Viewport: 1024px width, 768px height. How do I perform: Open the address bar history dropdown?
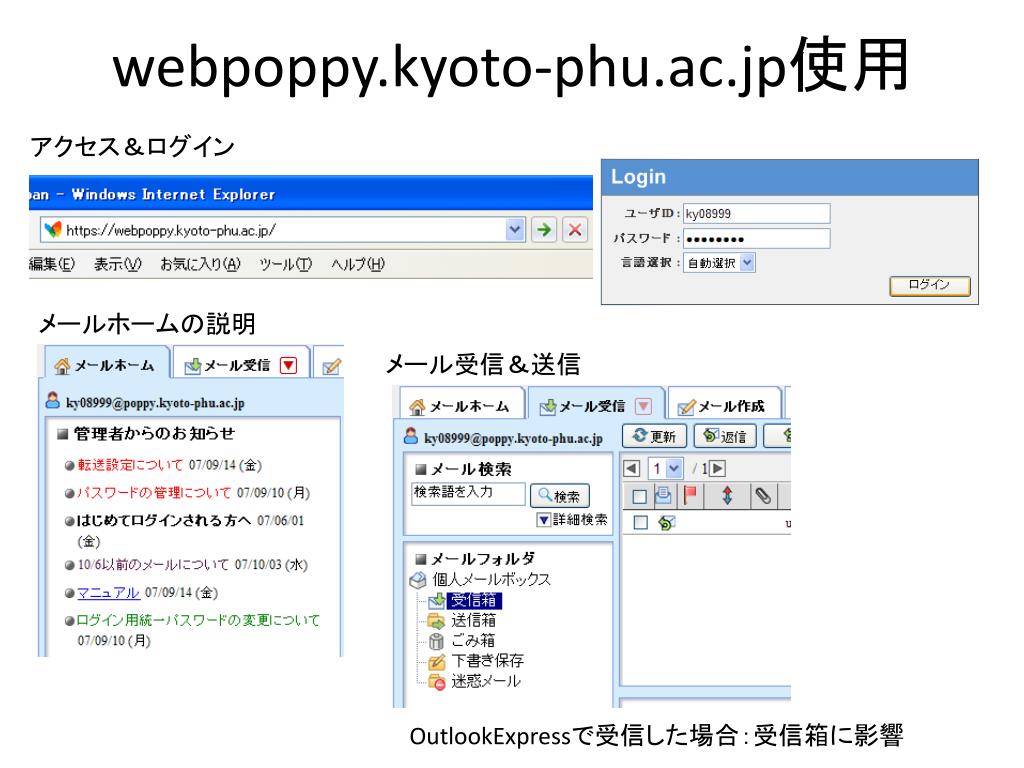tap(515, 230)
